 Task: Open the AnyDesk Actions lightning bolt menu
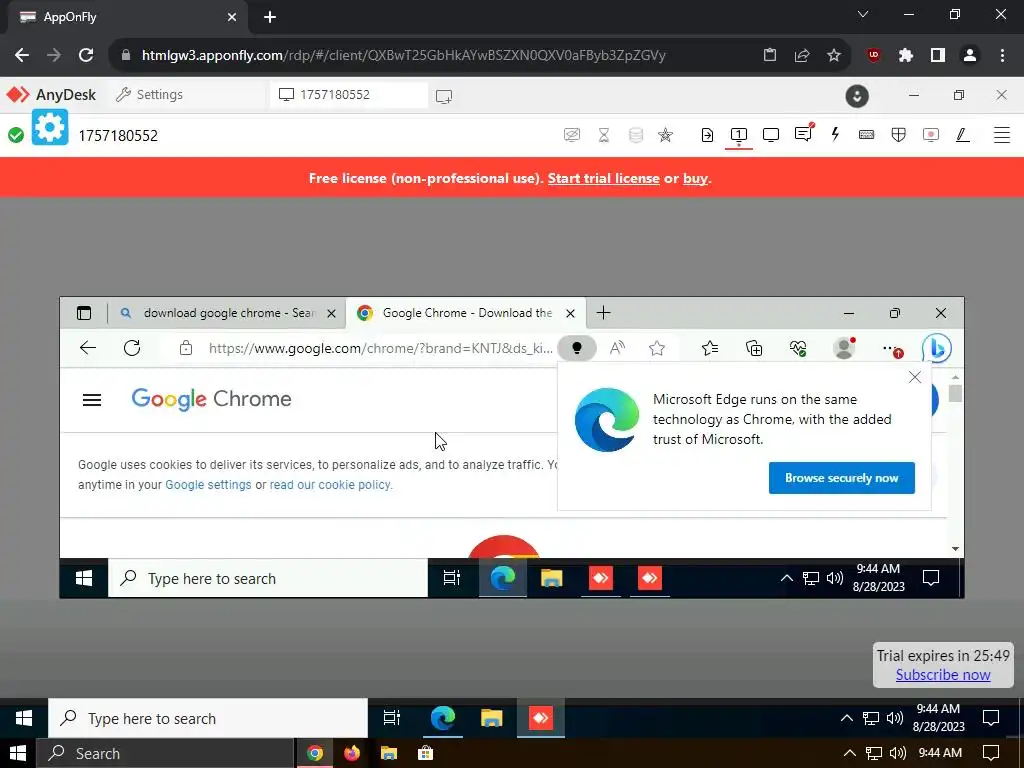pos(835,135)
